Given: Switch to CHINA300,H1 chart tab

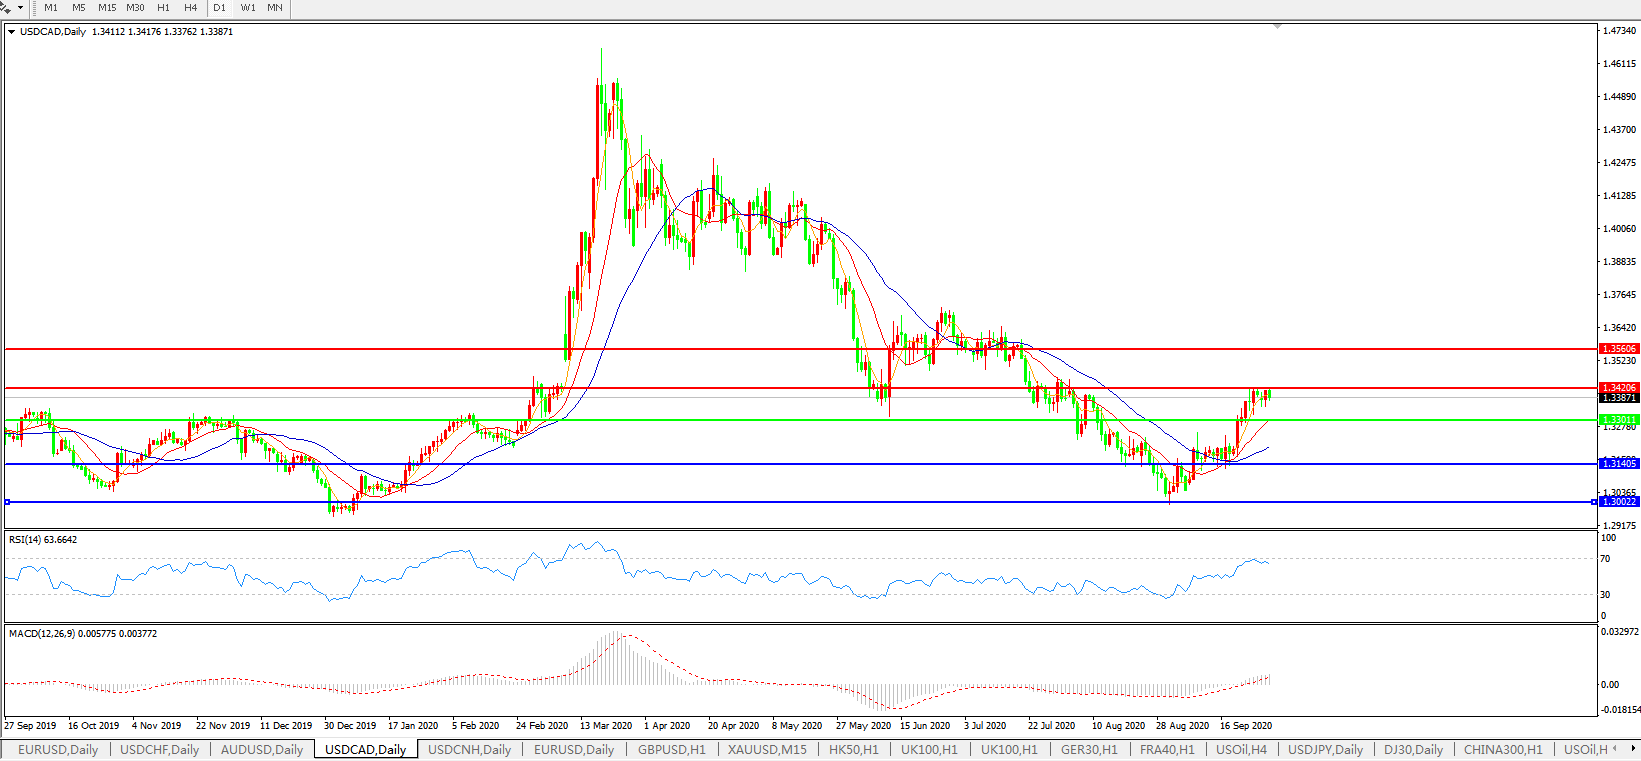Looking at the screenshot, I should coord(1502,750).
